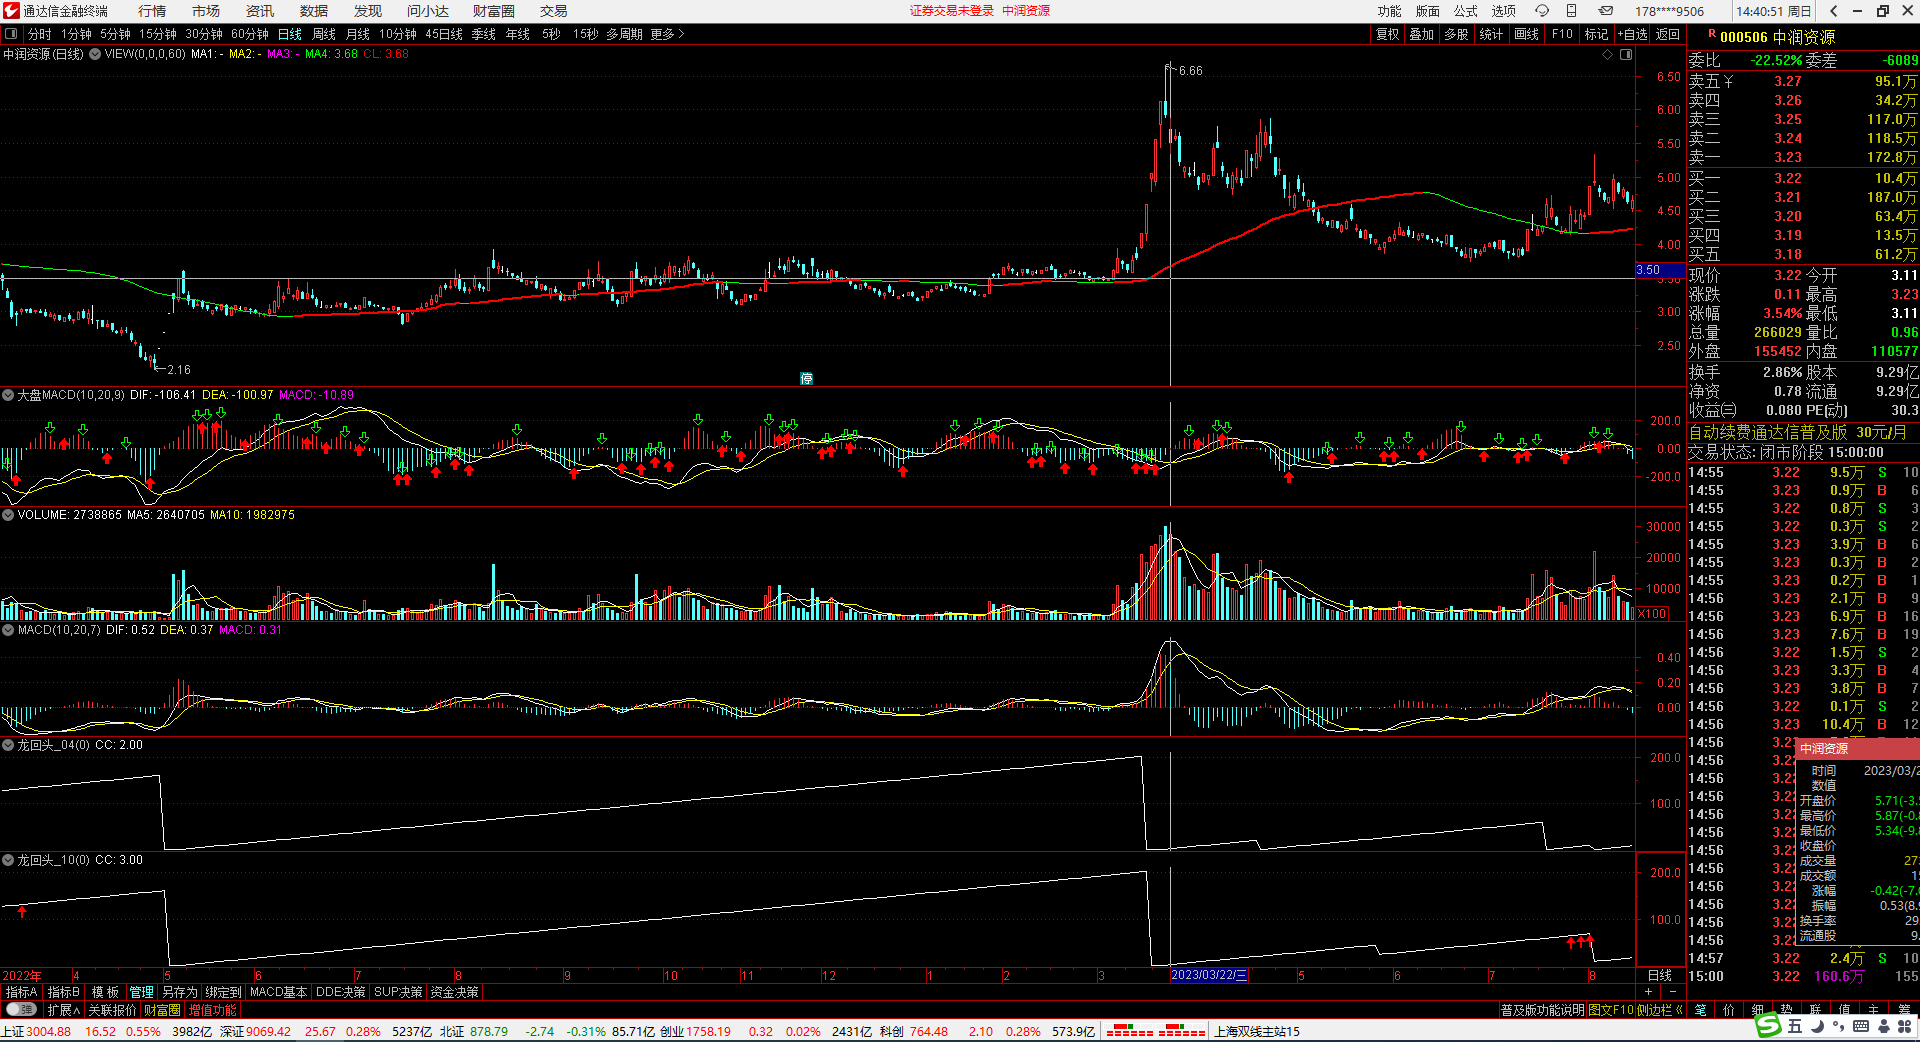Image resolution: width=1920 pixels, height=1042 pixels.
Task: Select the MACD基本 template tab
Action: (x=279, y=992)
